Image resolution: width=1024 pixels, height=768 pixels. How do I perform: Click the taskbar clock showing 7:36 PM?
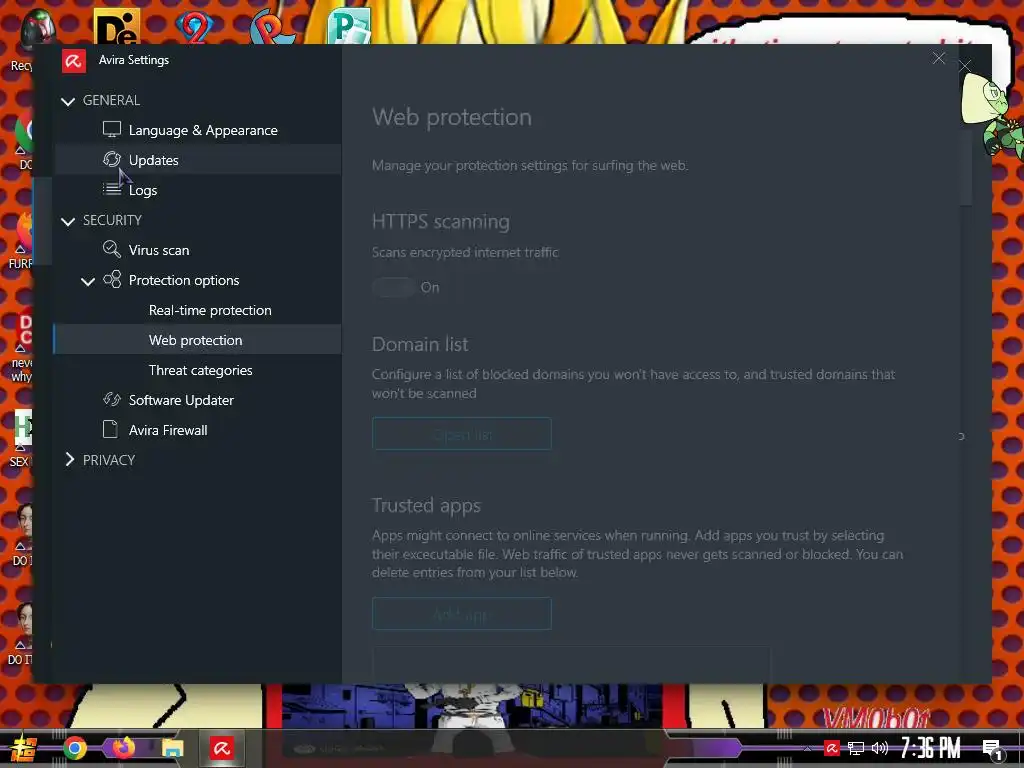pos(931,748)
